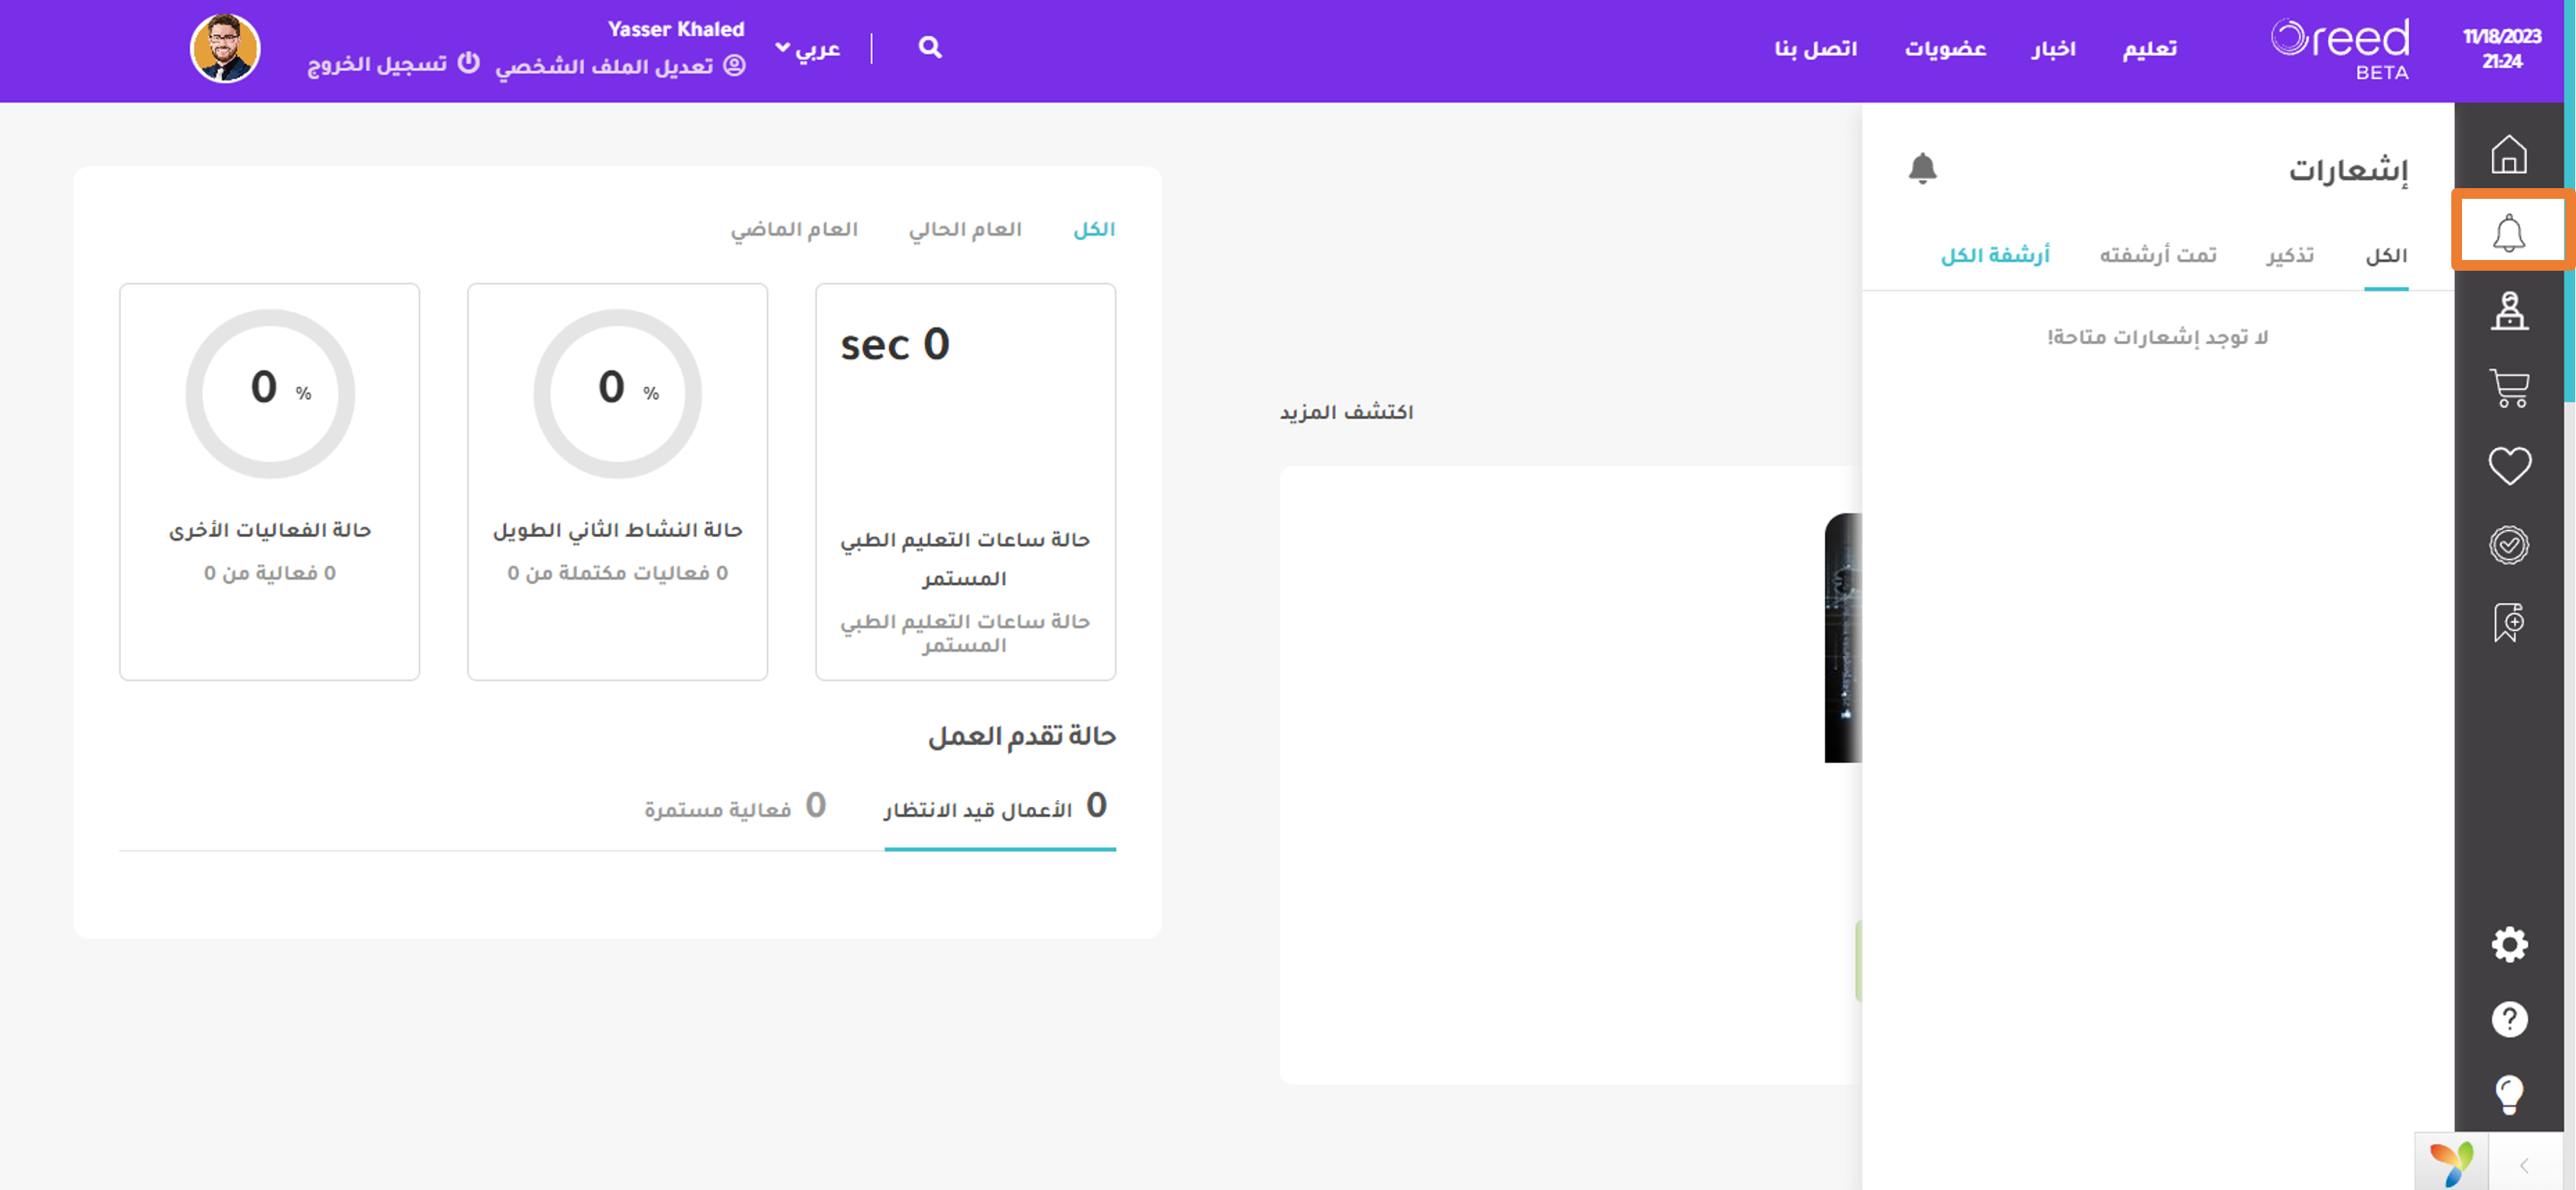
Task: Click the حالة تقدم العمل heading
Action: [x=1021, y=736]
